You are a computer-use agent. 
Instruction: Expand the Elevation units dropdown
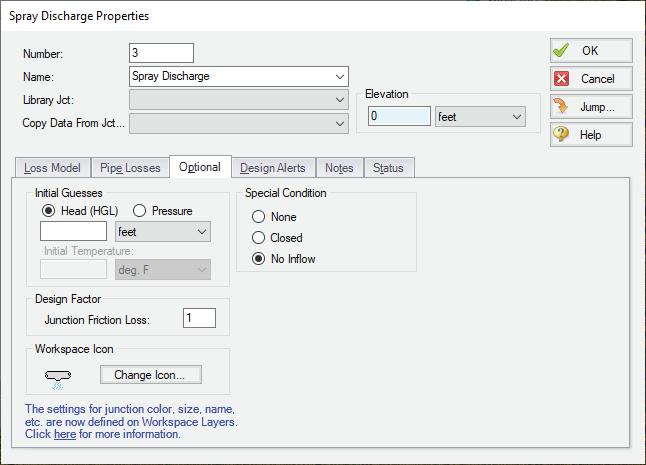pos(517,117)
